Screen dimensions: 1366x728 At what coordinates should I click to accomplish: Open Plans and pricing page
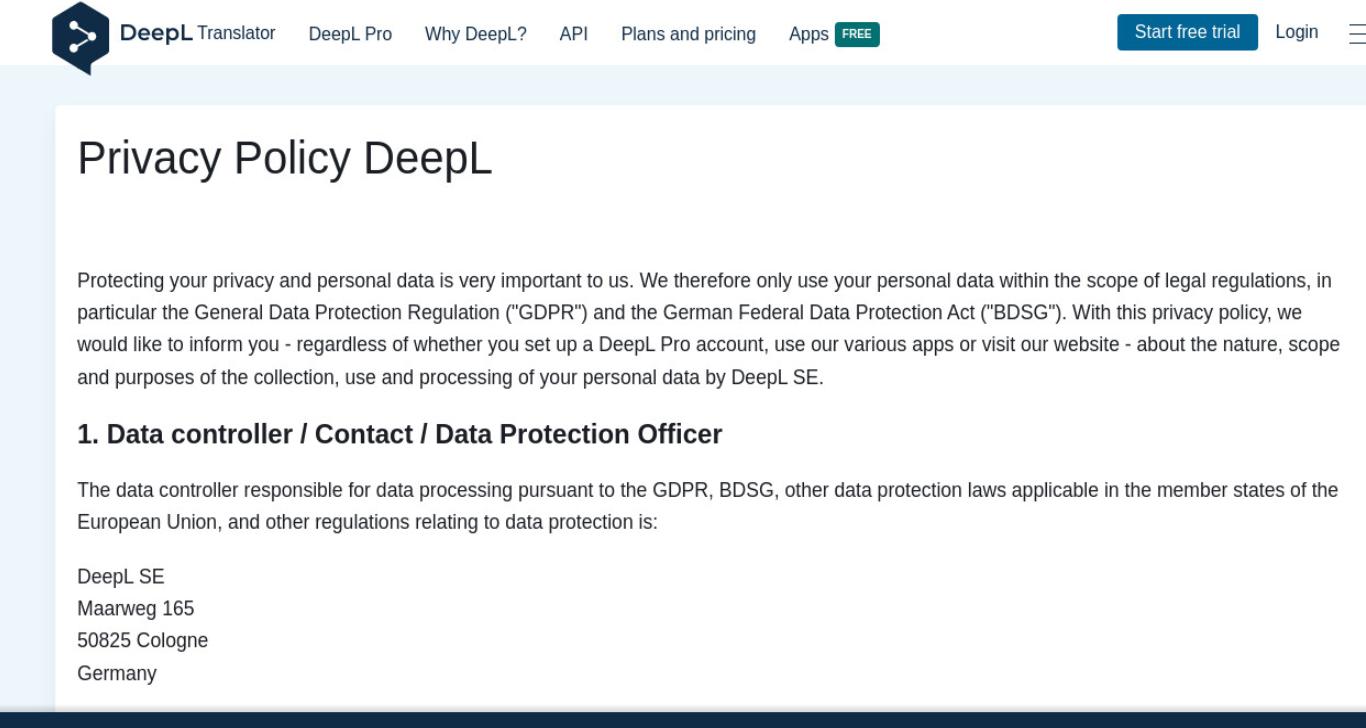[x=688, y=34]
